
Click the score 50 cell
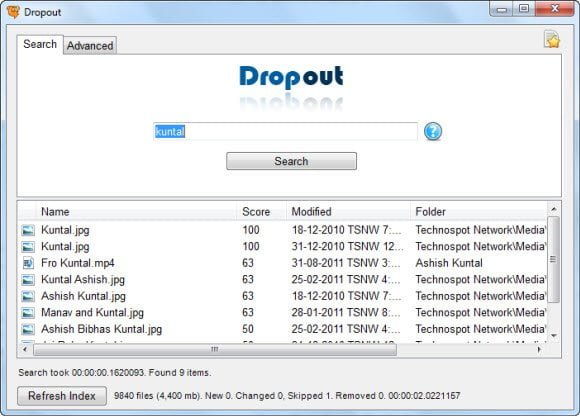click(x=248, y=329)
